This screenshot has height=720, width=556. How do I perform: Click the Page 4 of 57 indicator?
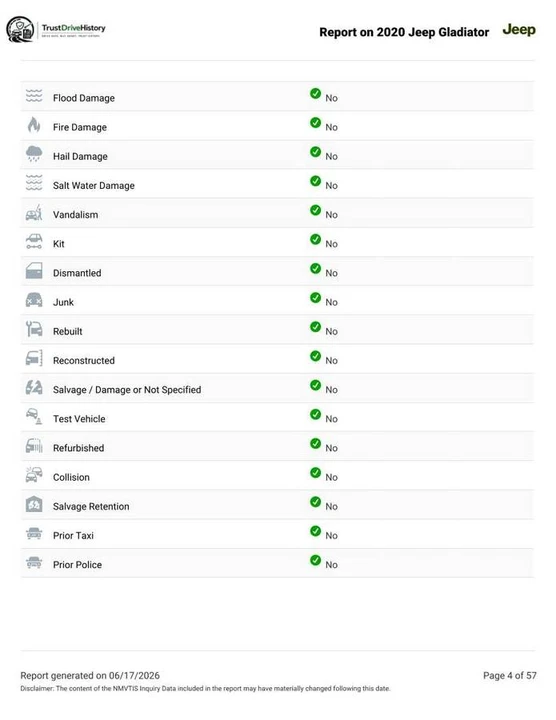pyautogui.click(x=510, y=675)
